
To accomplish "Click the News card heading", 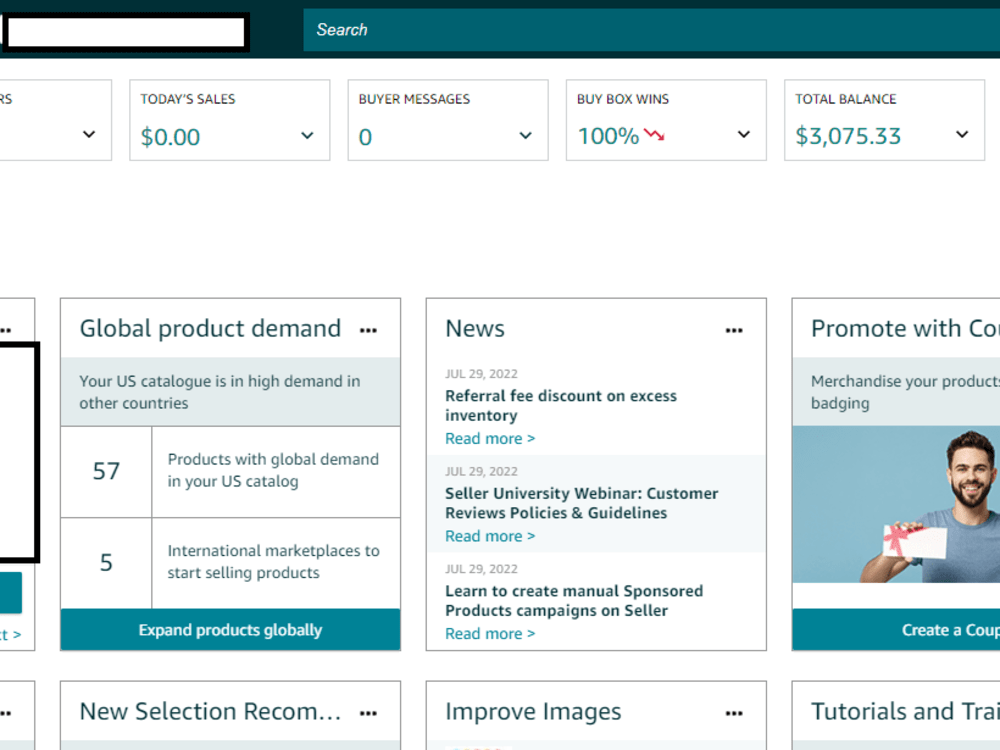I will [475, 328].
